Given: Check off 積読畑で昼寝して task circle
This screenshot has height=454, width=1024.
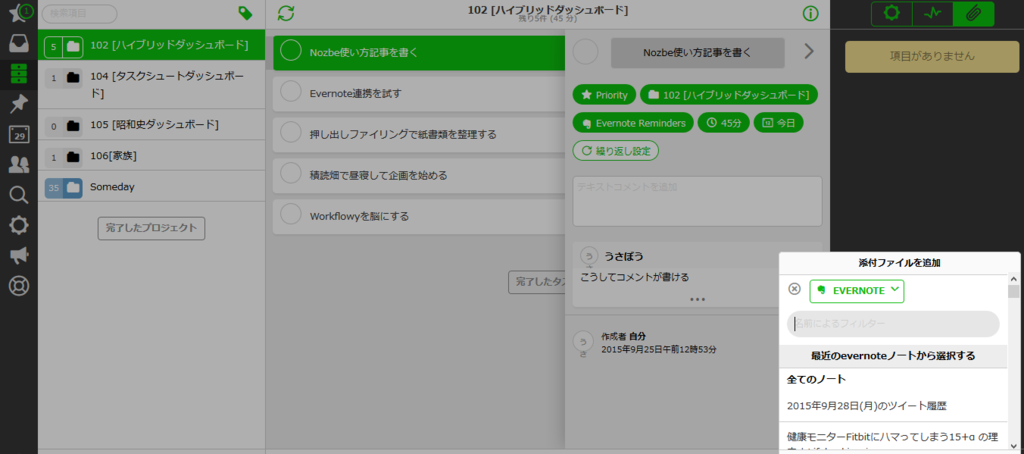Looking at the screenshot, I should [x=290, y=174].
